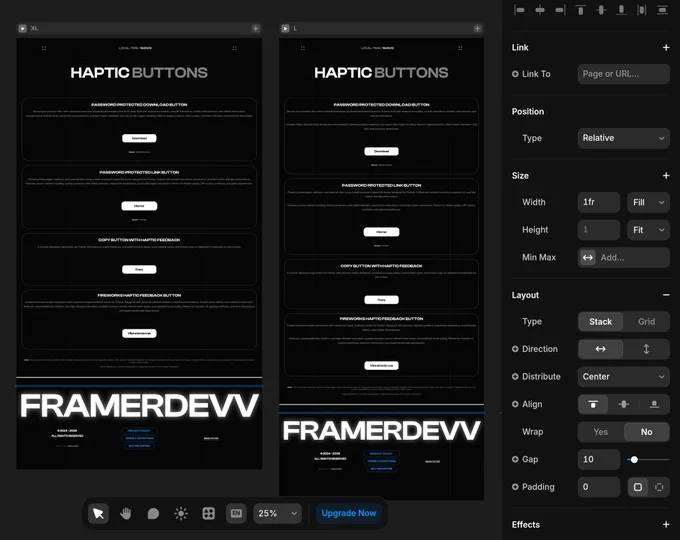
Task: Set layout type to Stack
Action: 601,322
